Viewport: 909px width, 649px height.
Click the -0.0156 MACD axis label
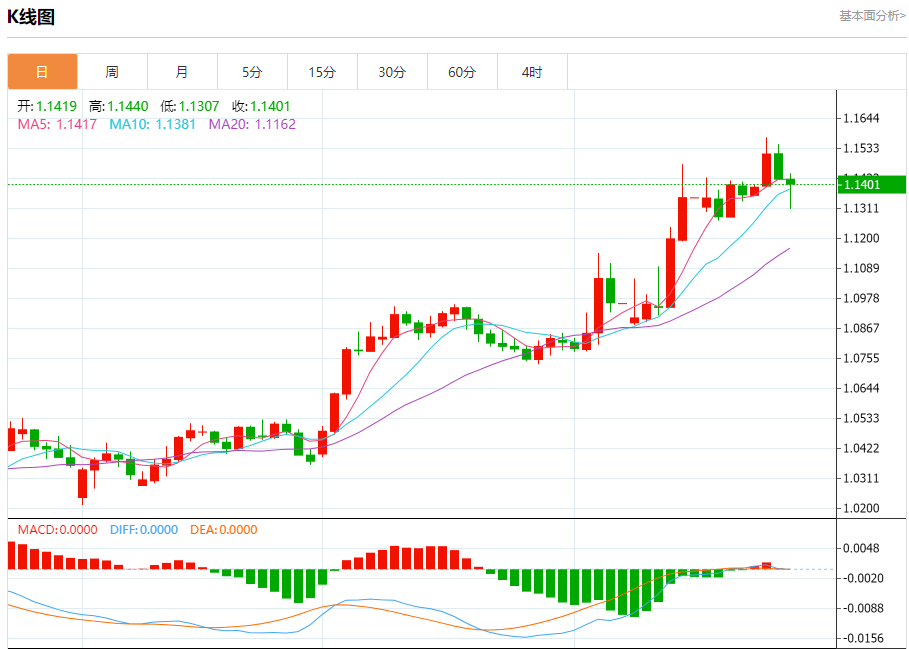(x=861, y=639)
